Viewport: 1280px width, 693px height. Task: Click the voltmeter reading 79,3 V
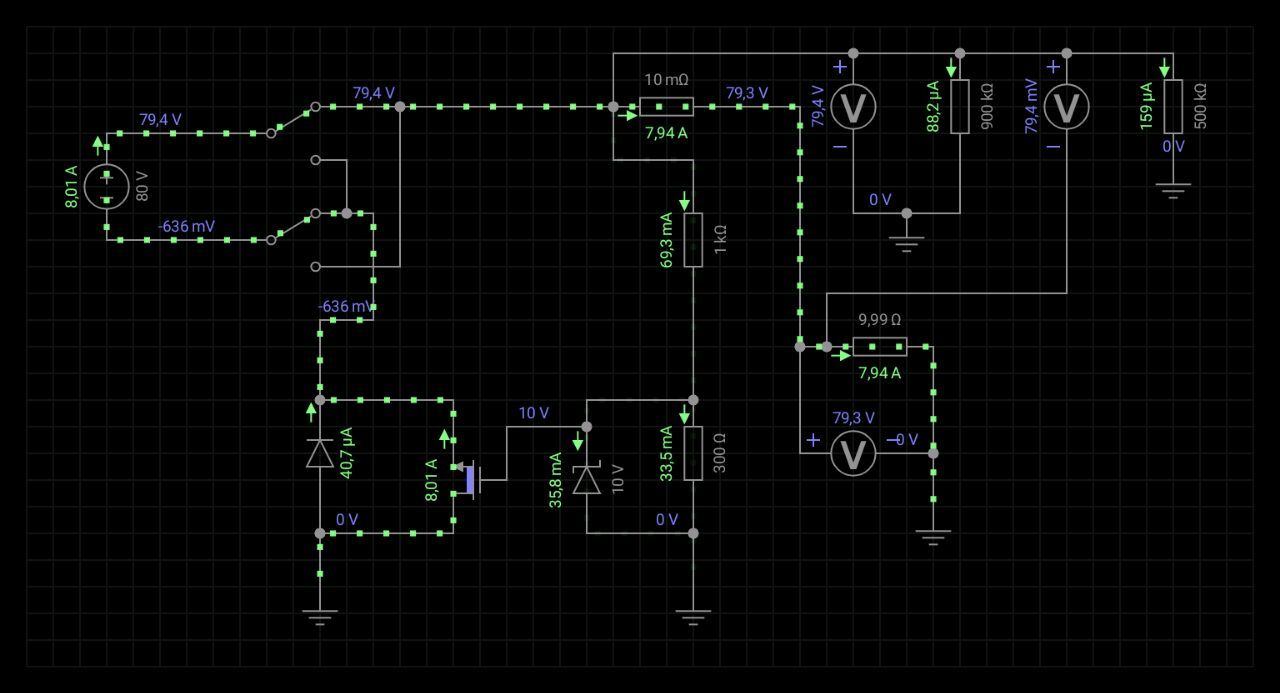pyautogui.click(x=853, y=454)
